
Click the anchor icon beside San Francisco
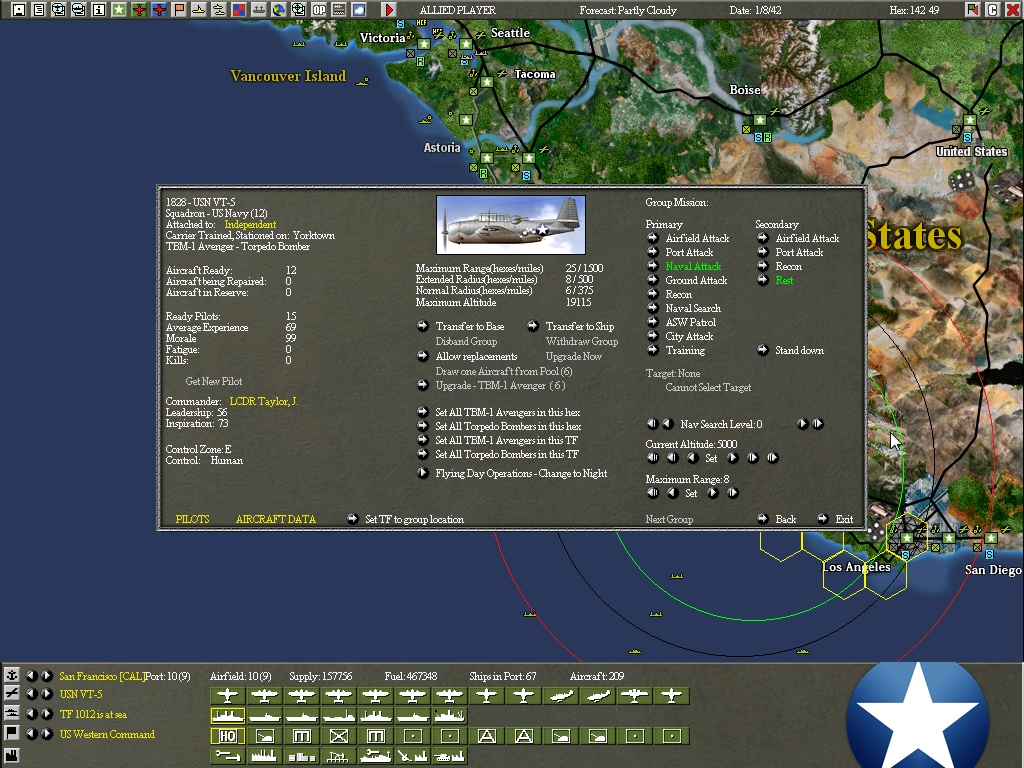(x=12, y=675)
